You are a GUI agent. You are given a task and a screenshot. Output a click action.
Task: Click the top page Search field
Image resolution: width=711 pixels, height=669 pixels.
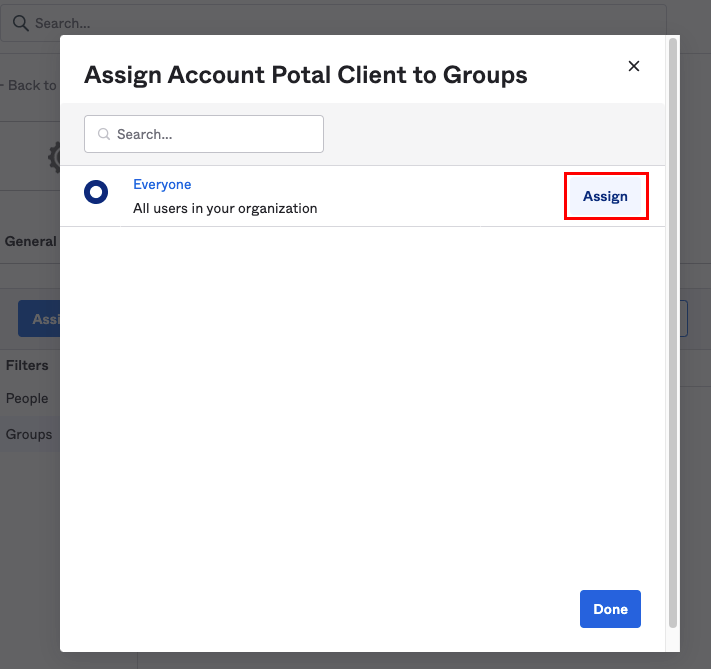tap(300, 22)
